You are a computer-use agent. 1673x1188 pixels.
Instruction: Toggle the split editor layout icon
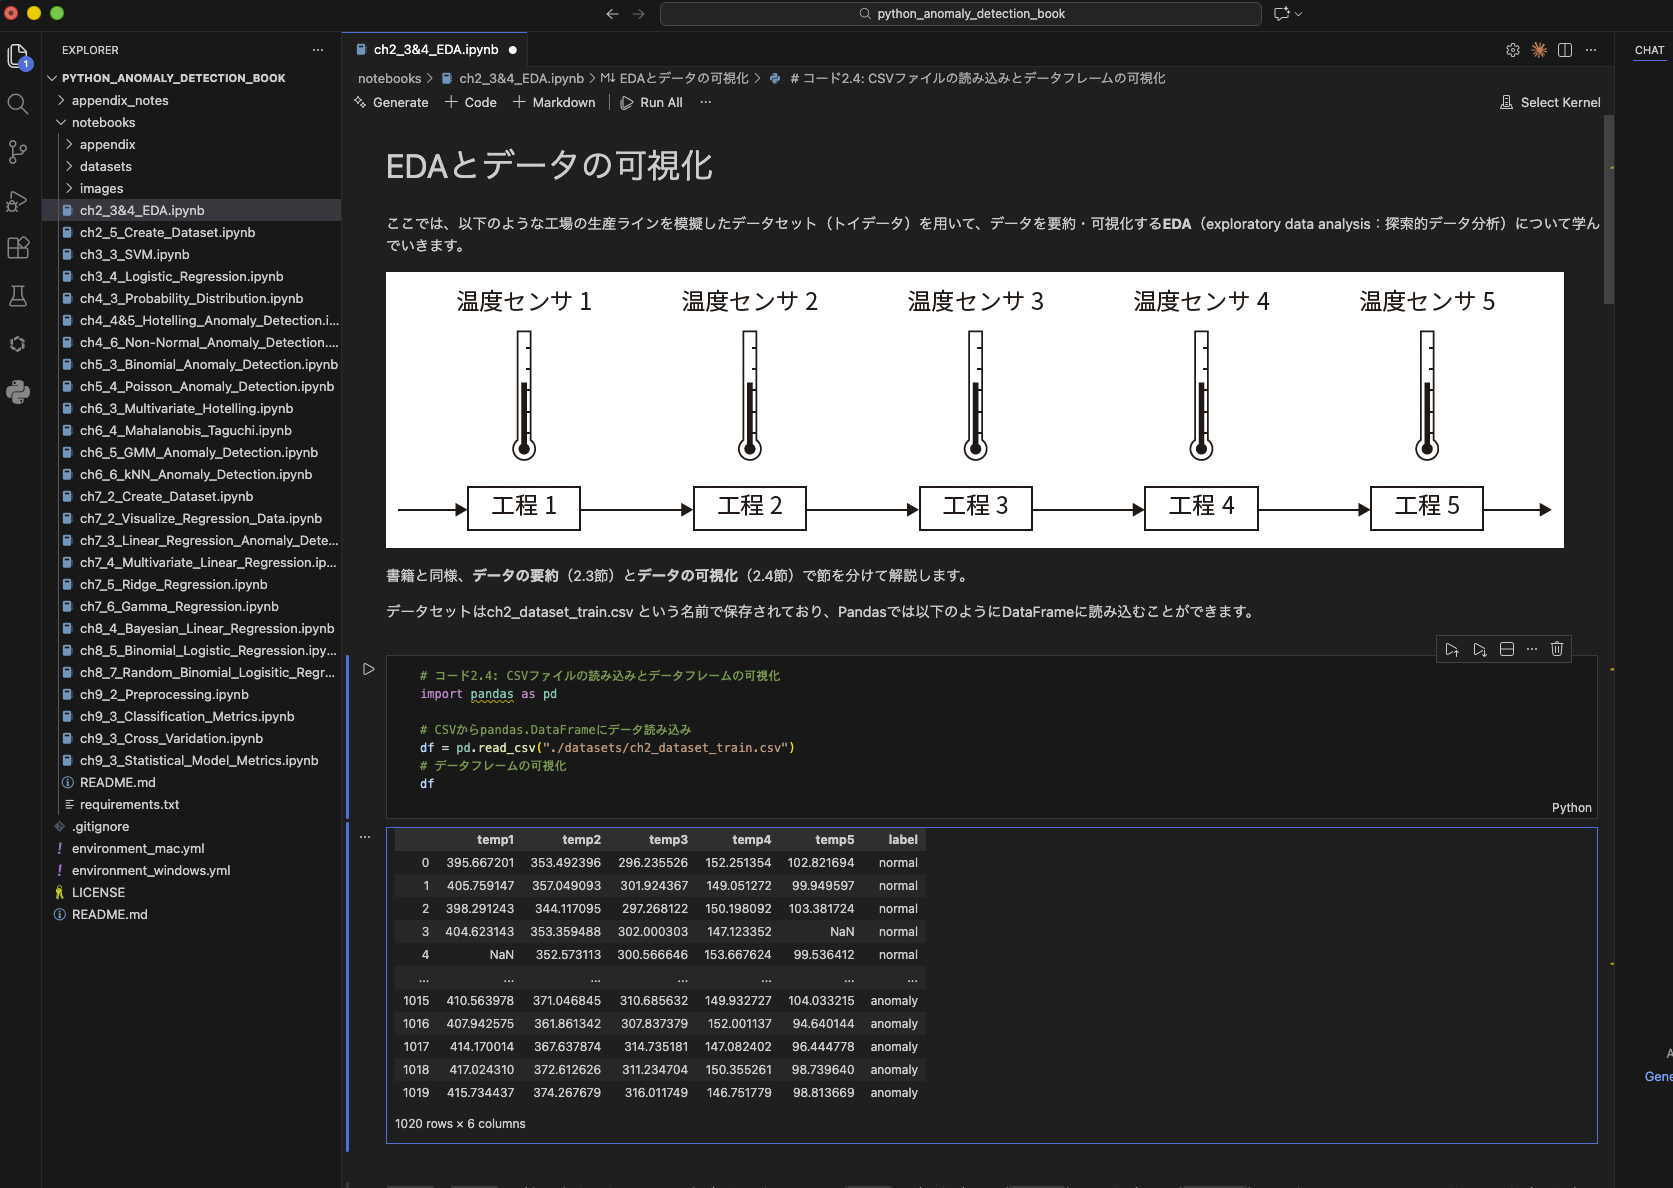[x=1564, y=49]
